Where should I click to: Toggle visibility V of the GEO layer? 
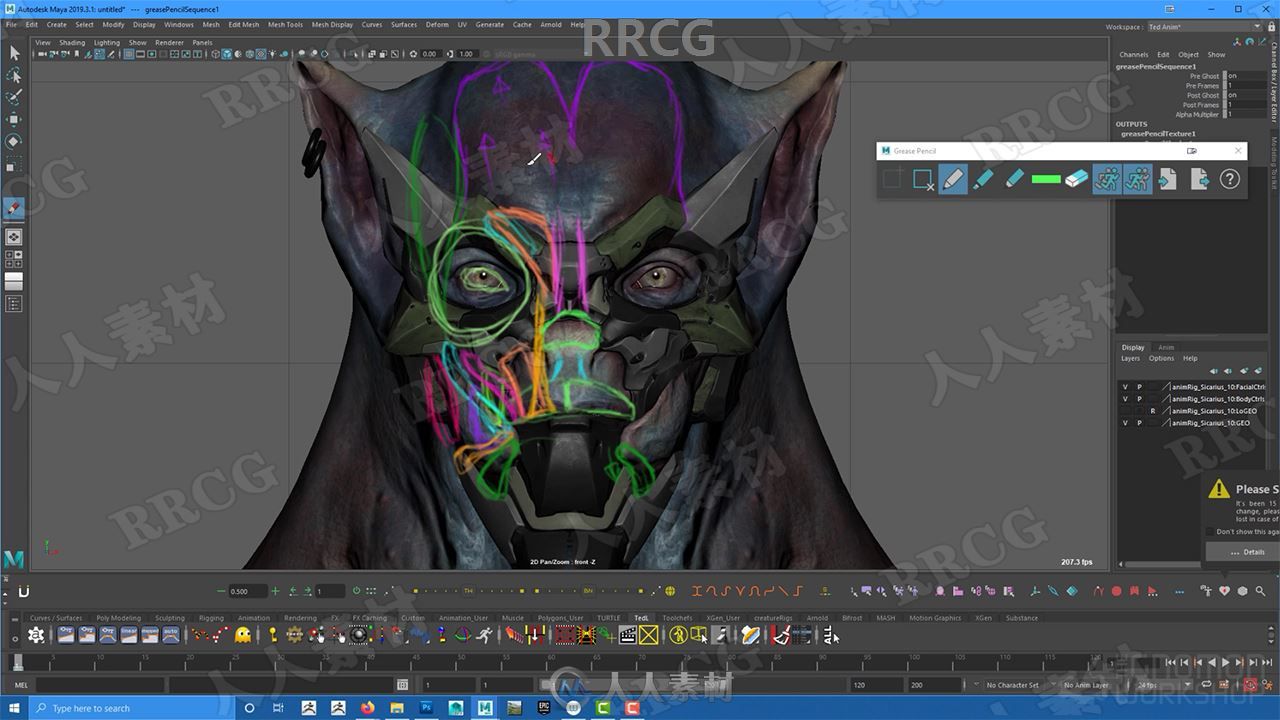(1125, 423)
